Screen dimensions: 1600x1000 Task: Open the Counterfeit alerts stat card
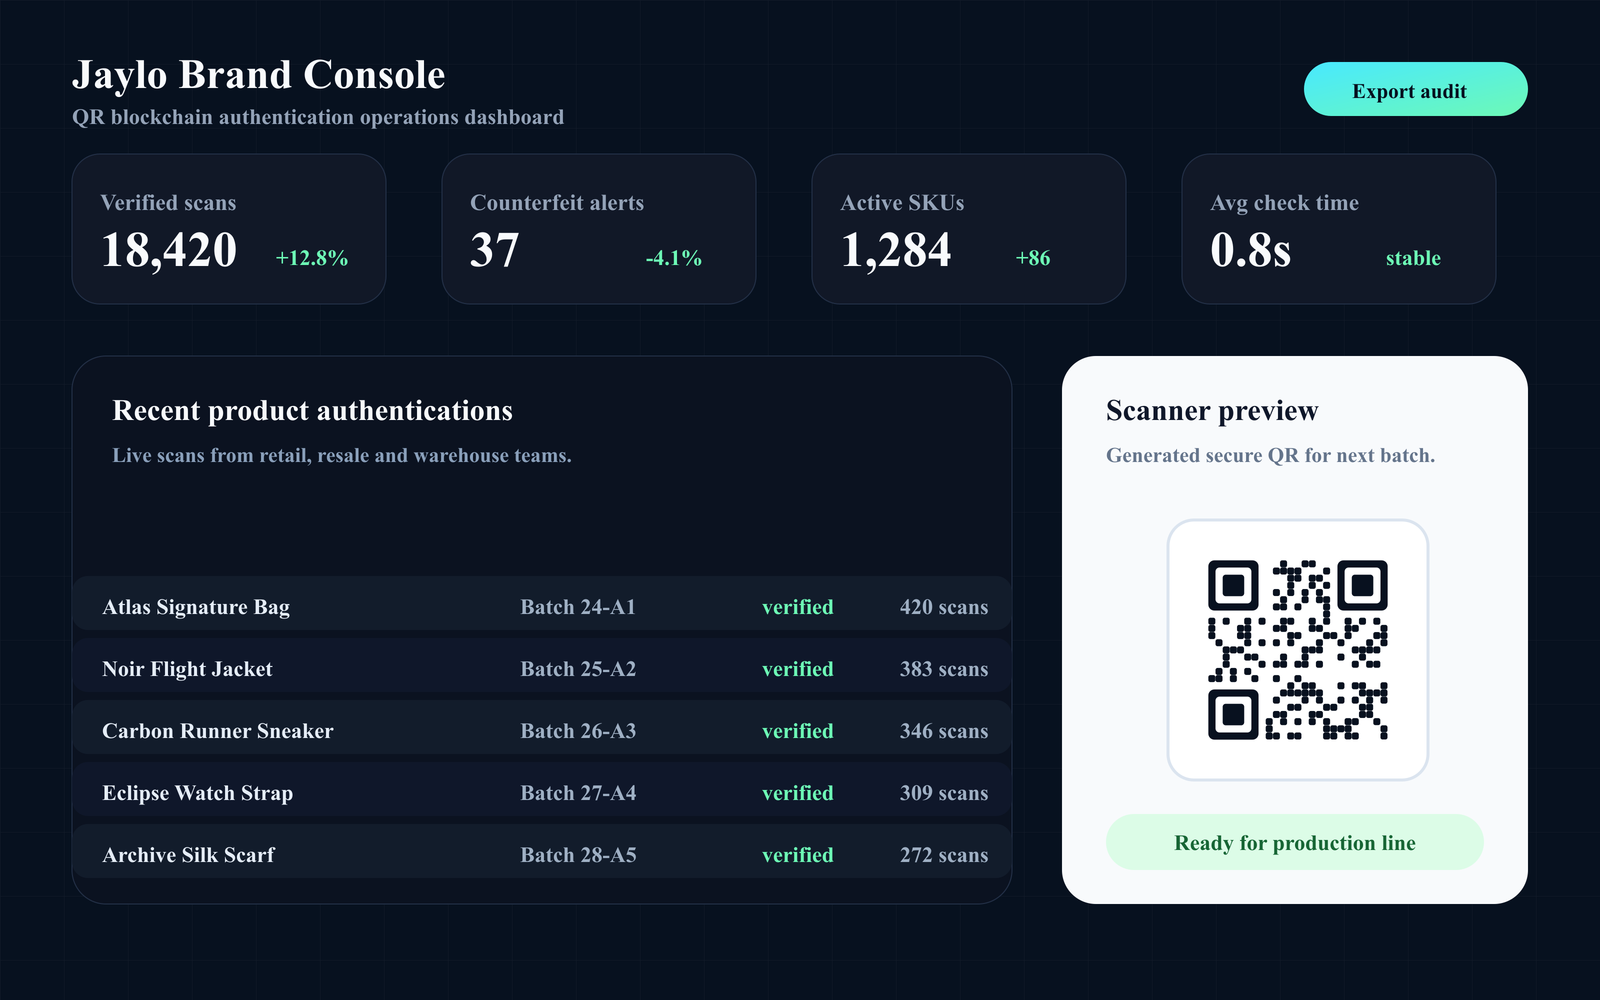[599, 229]
